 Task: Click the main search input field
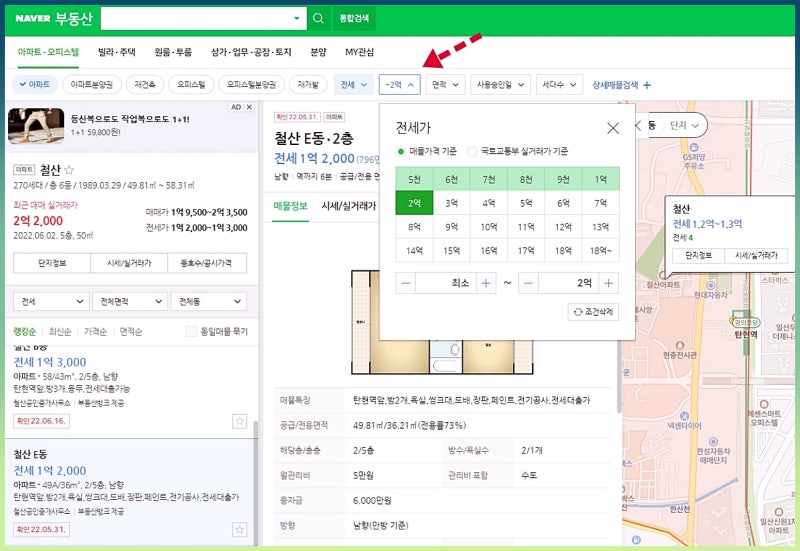click(195, 18)
